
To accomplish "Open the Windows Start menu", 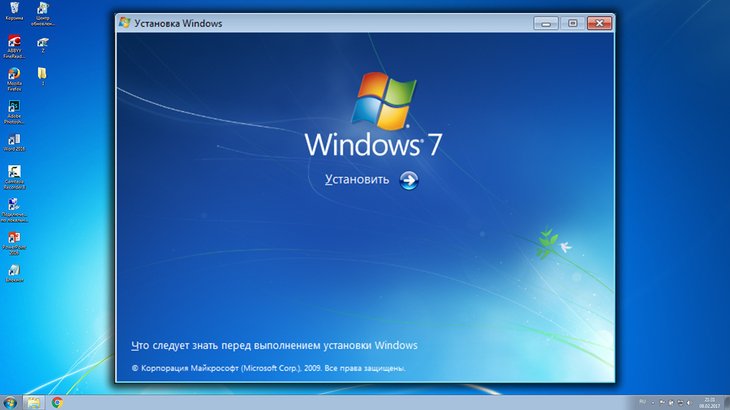I will click(10, 403).
